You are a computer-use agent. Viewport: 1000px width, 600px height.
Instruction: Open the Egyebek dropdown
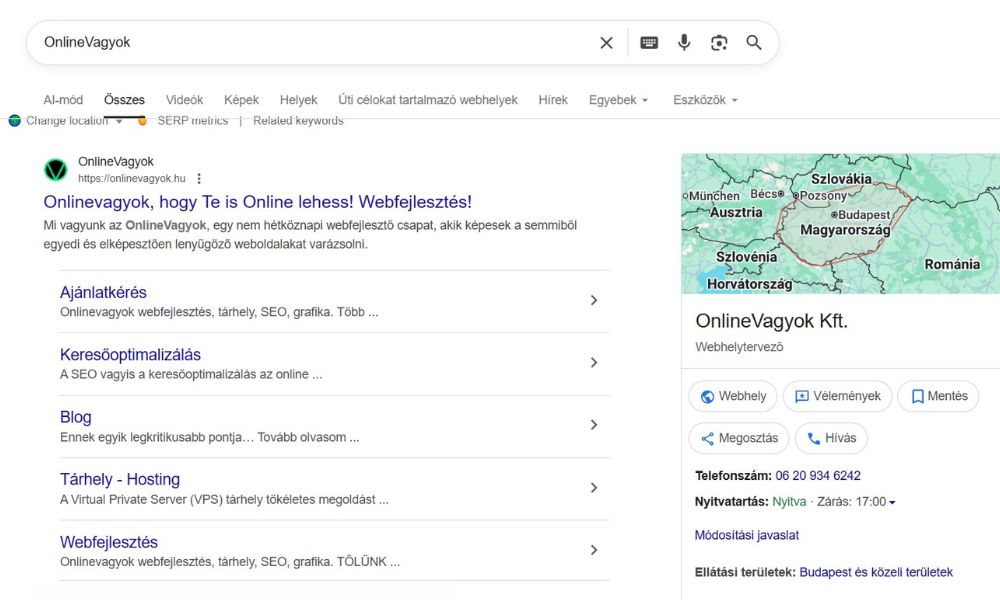pyautogui.click(x=618, y=100)
